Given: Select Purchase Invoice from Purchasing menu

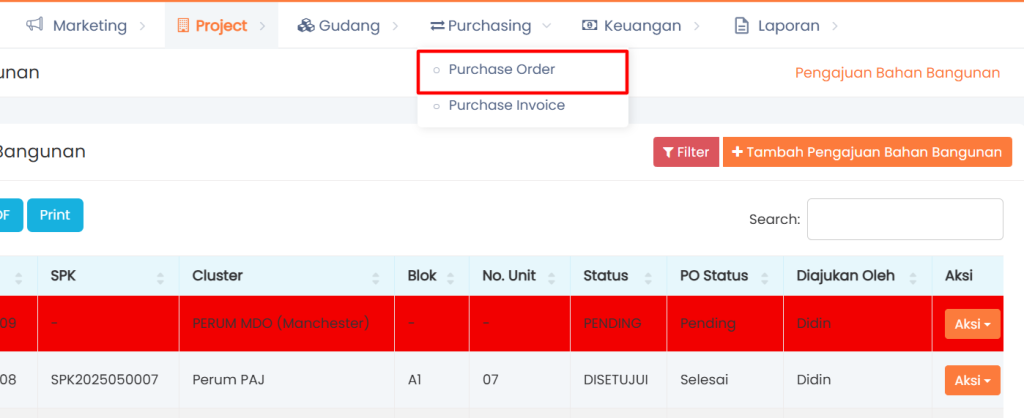Looking at the screenshot, I should tap(506, 105).
